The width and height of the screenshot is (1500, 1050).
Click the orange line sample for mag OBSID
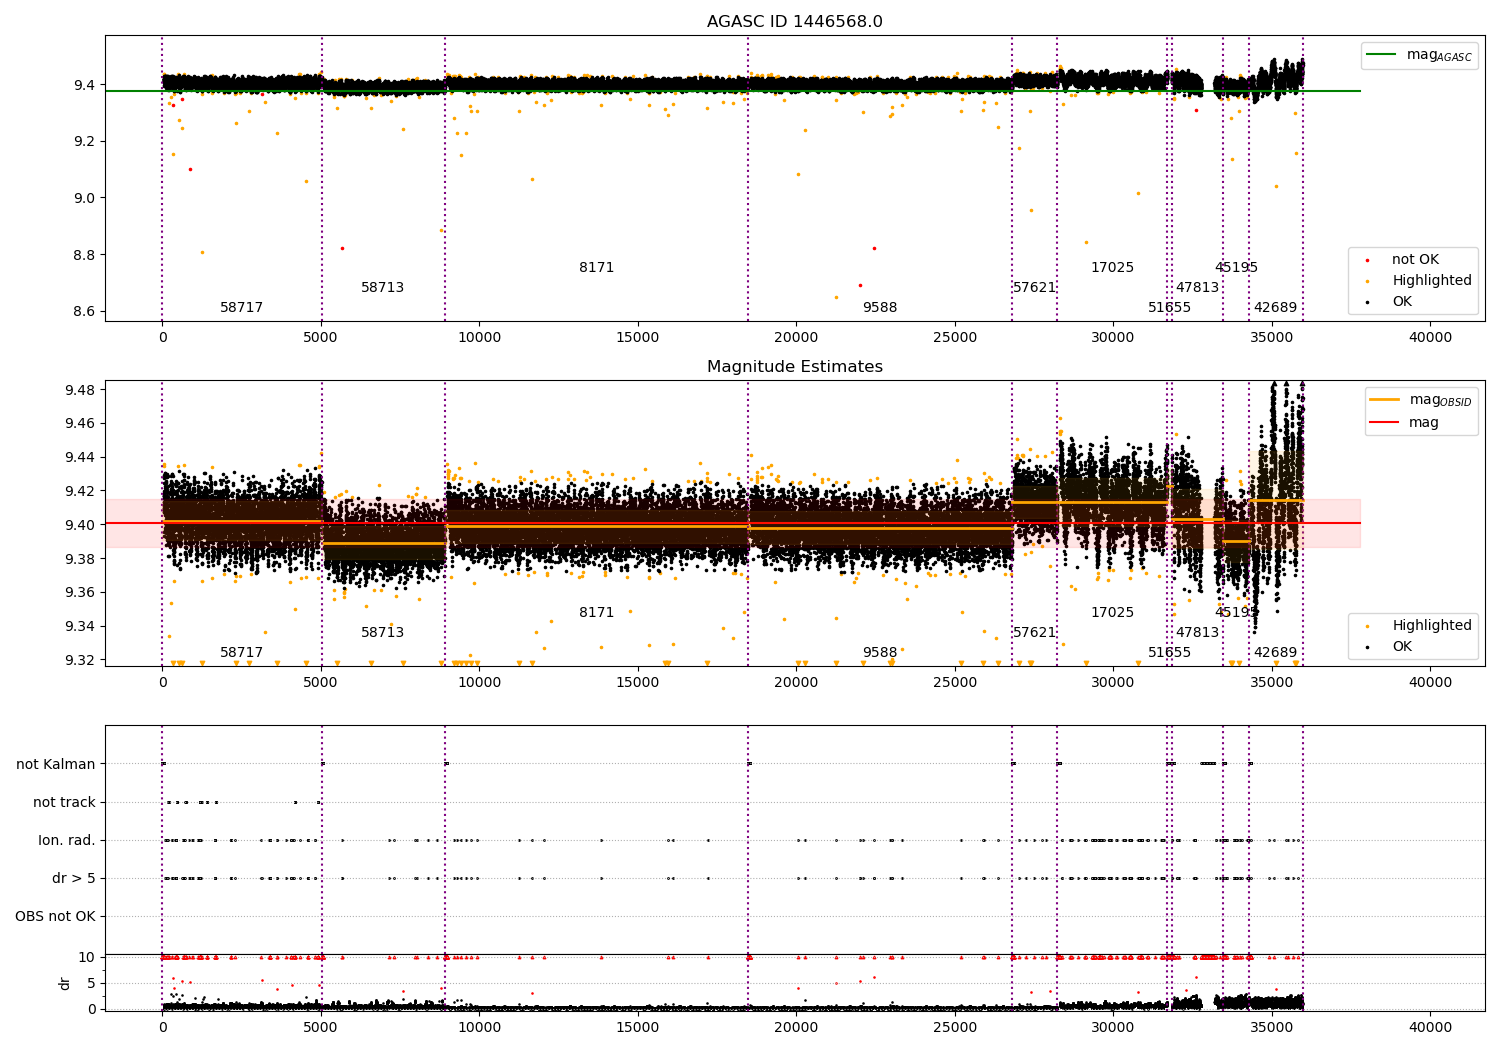coord(1384,400)
